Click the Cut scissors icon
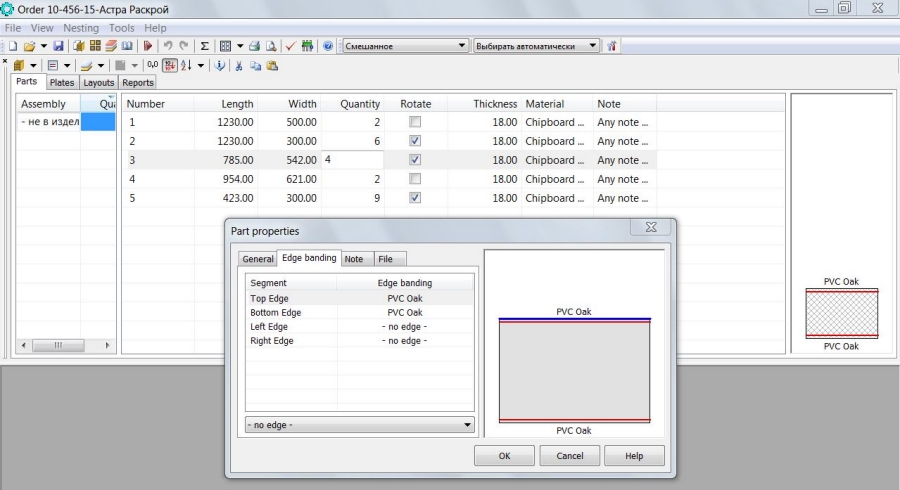This screenshot has height=490, width=900. [x=239, y=65]
